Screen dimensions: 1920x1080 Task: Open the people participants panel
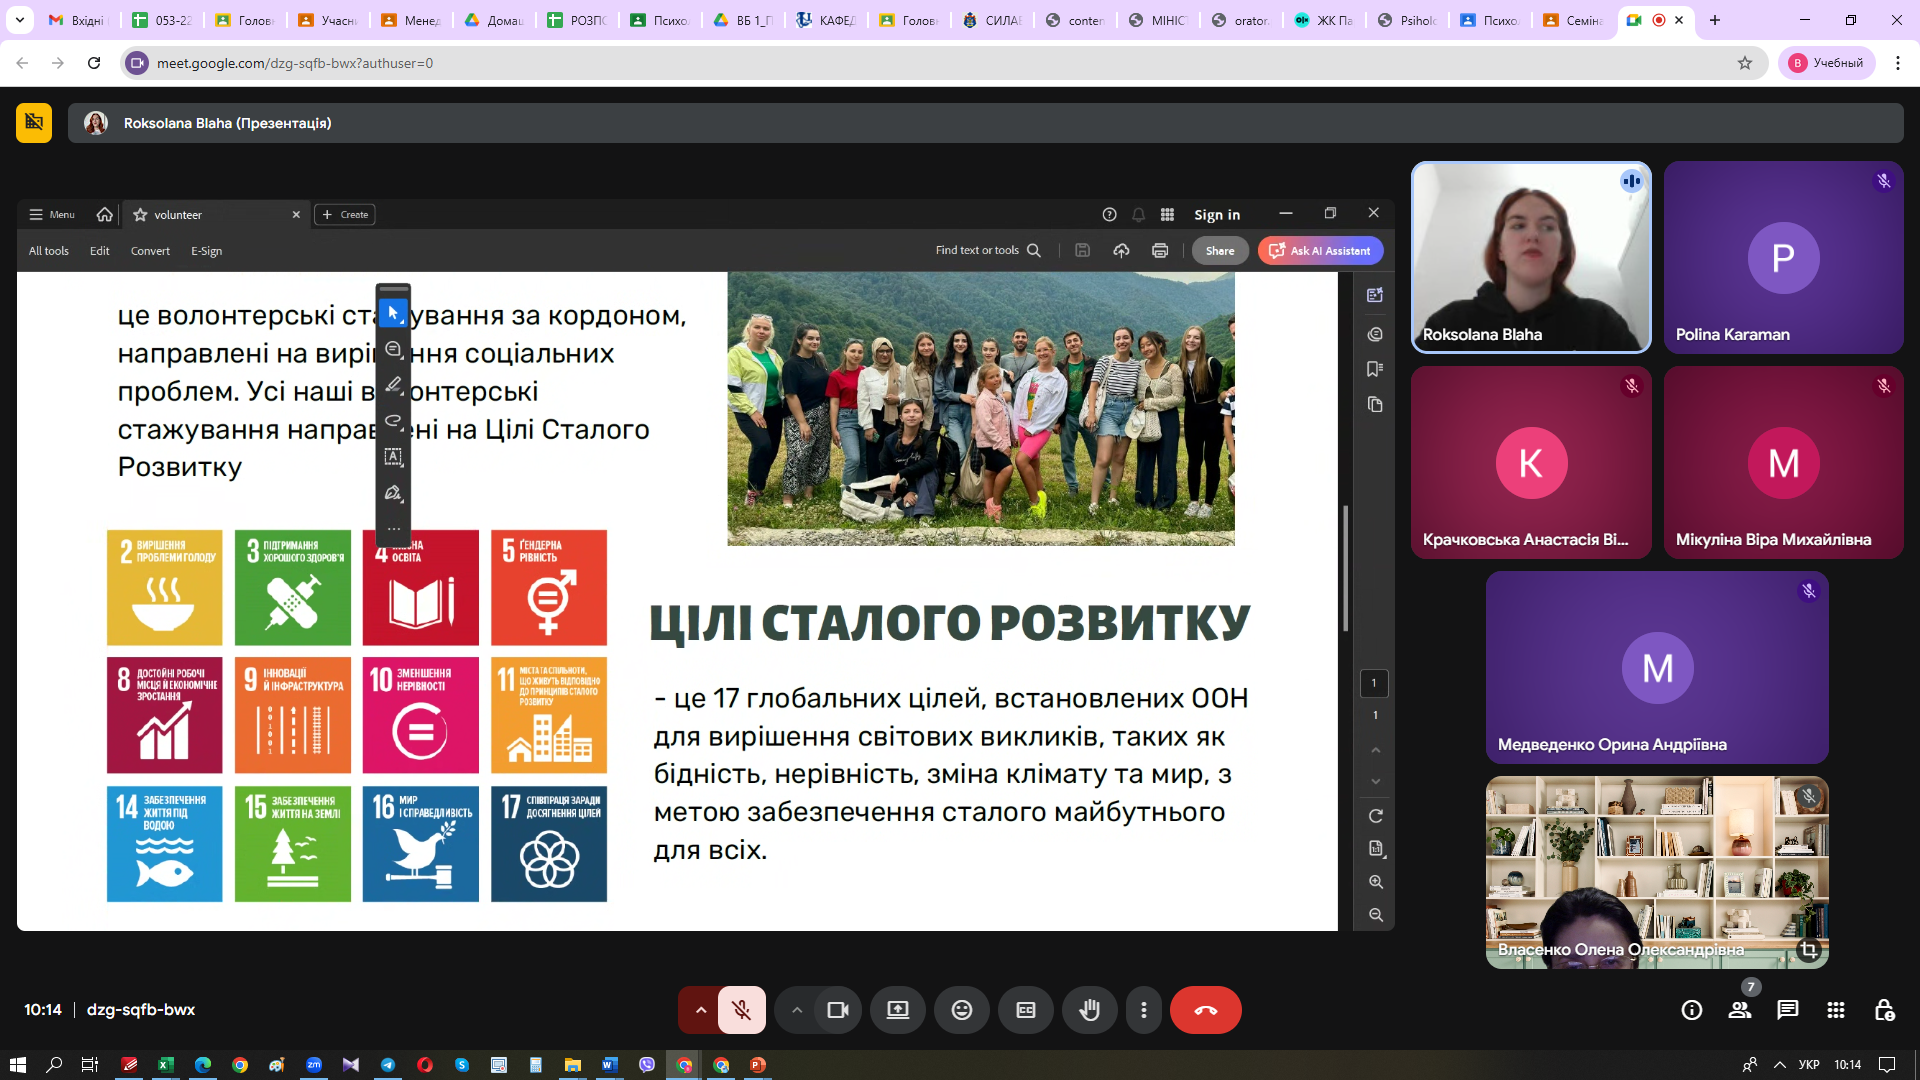pyautogui.click(x=1740, y=1010)
